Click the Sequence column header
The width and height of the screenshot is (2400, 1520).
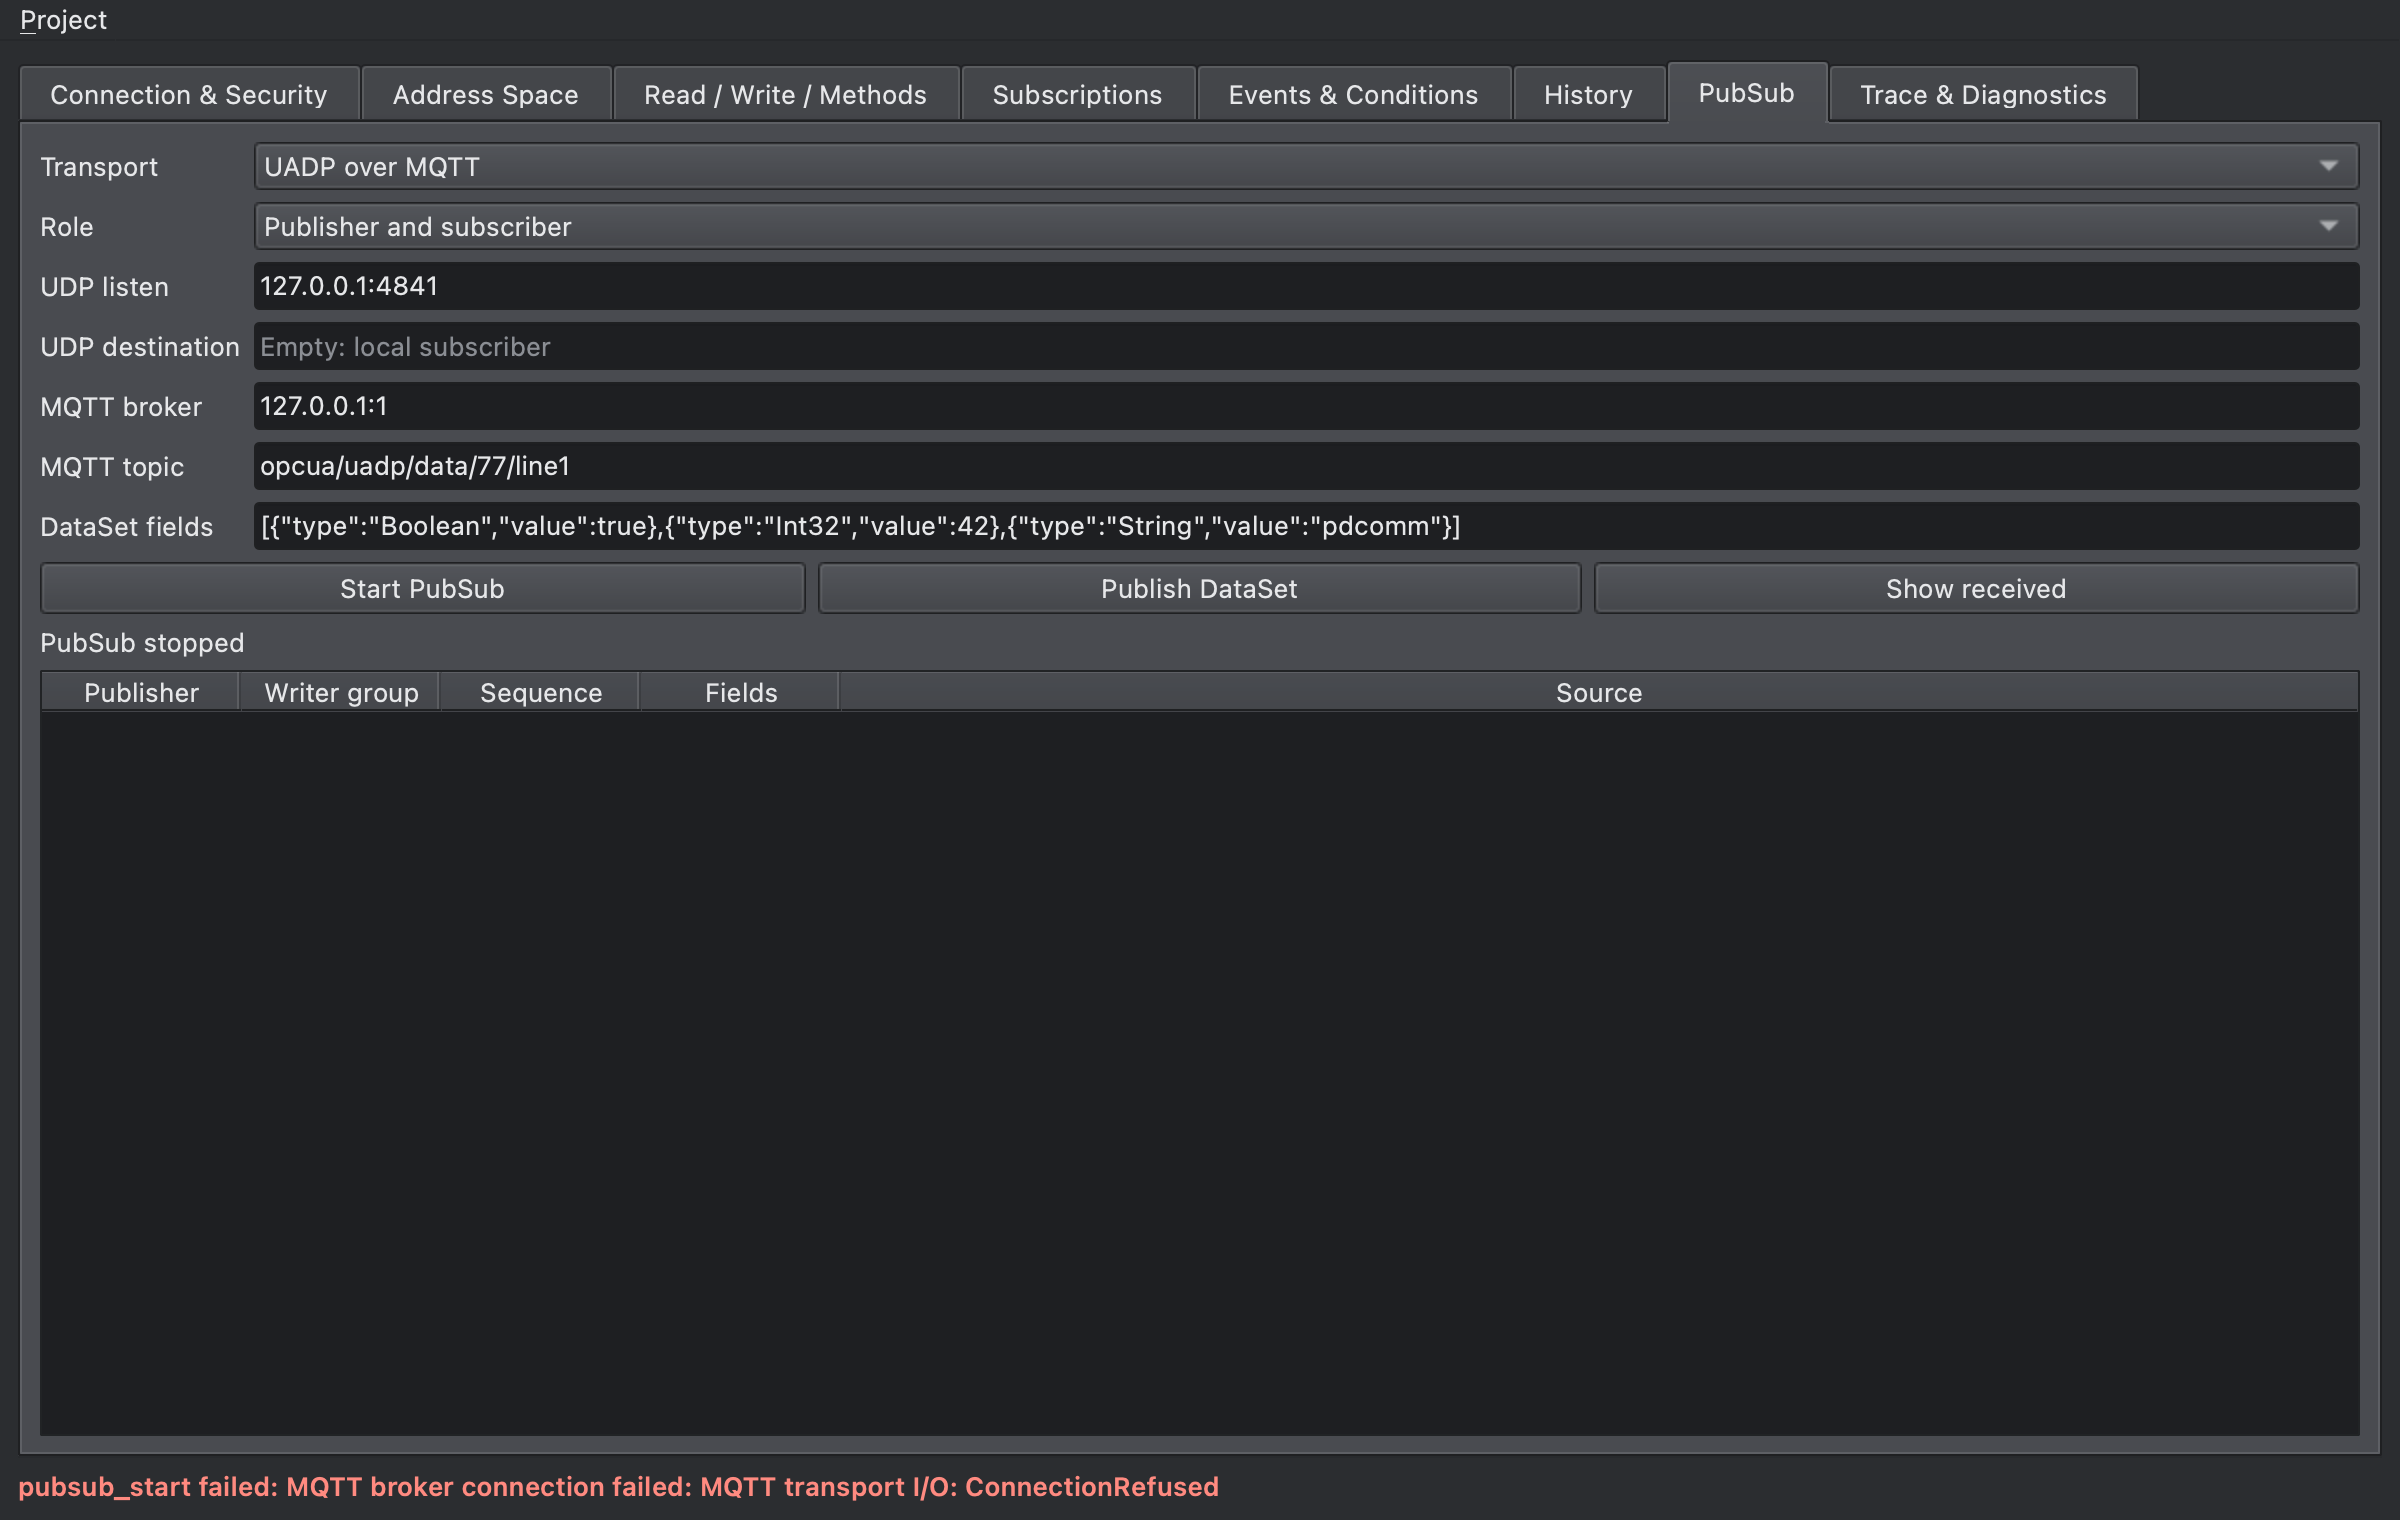[541, 693]
